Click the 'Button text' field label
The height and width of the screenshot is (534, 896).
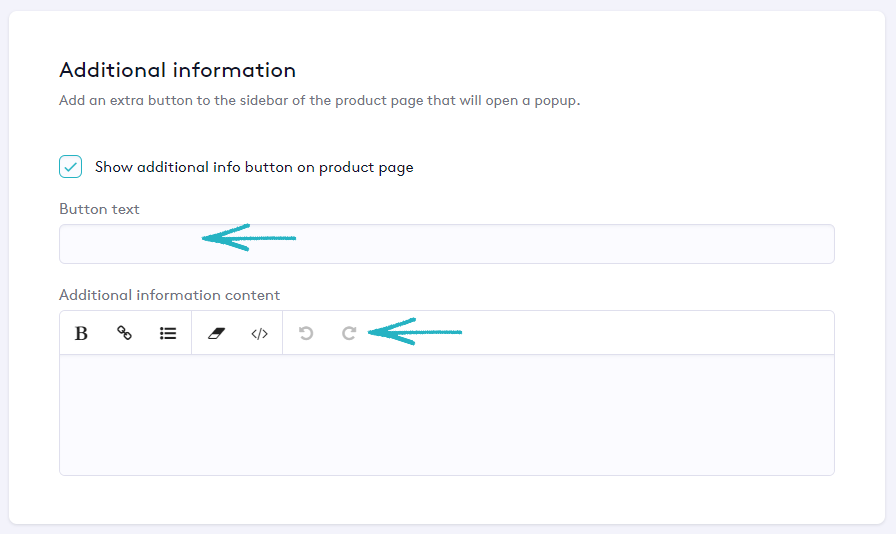99,209
